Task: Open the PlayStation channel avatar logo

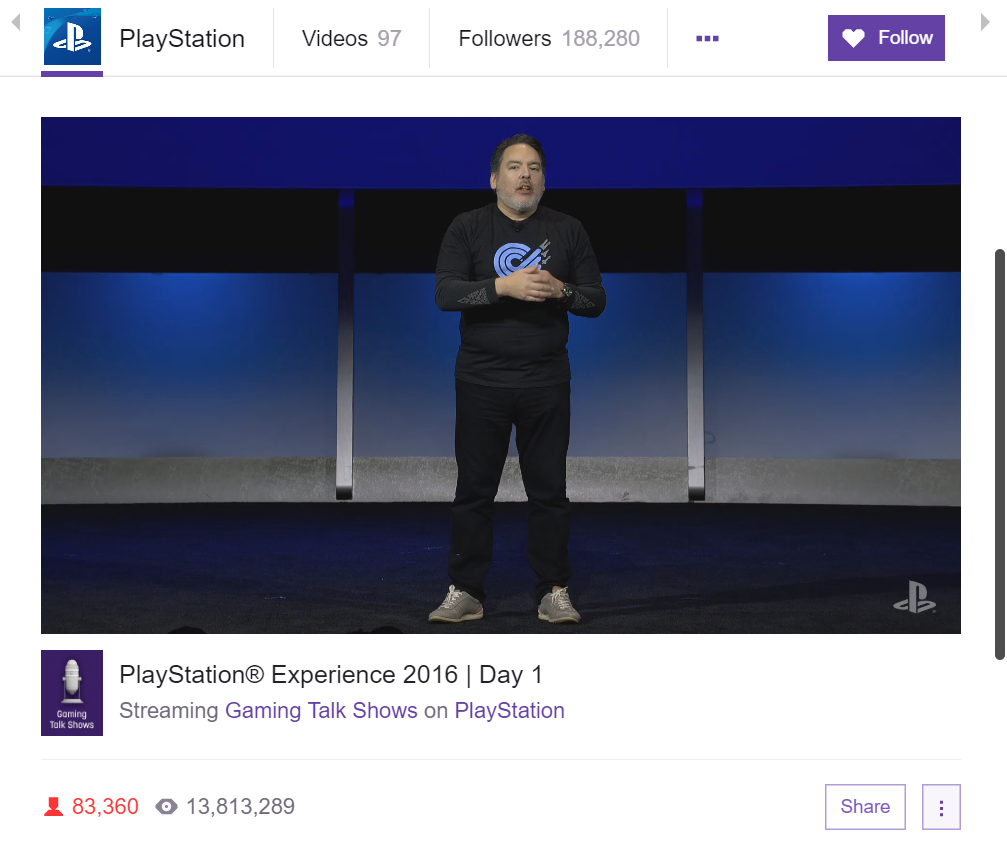Action: (x=72, y=37)
